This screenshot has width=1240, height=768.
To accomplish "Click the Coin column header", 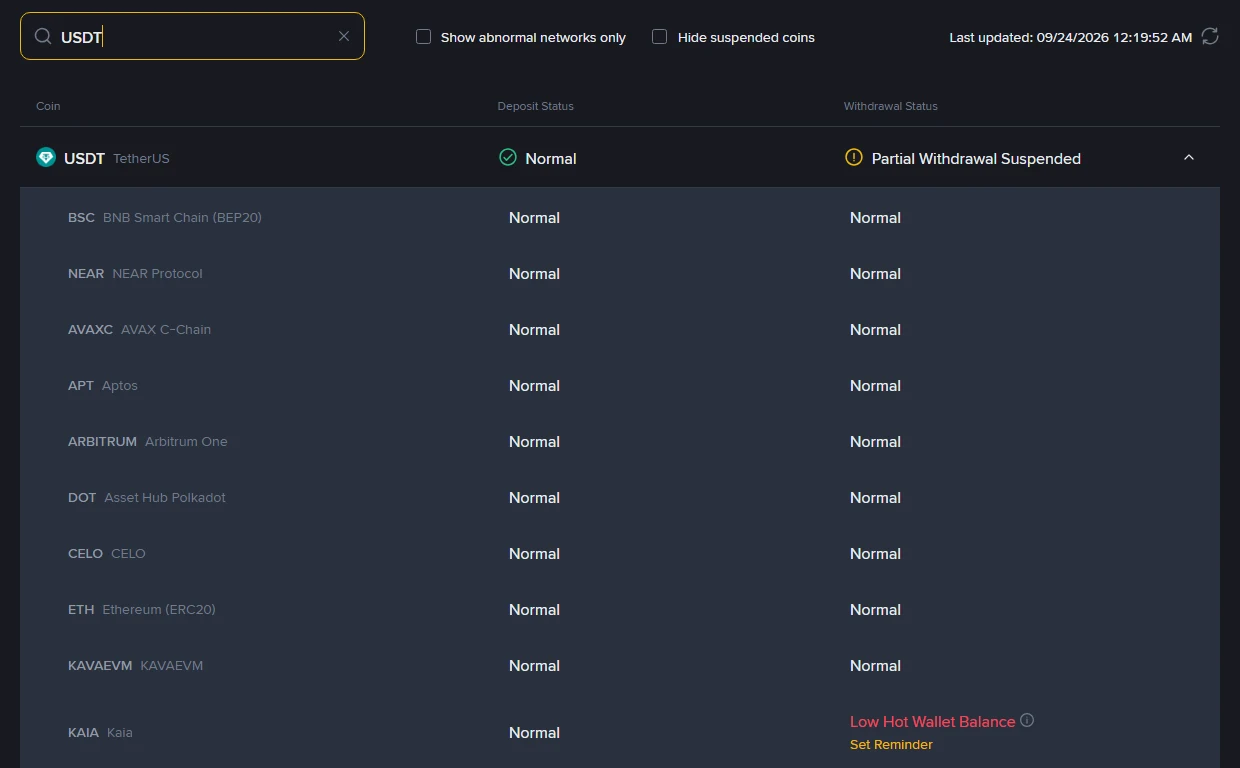I will click(x=48, y=106).
